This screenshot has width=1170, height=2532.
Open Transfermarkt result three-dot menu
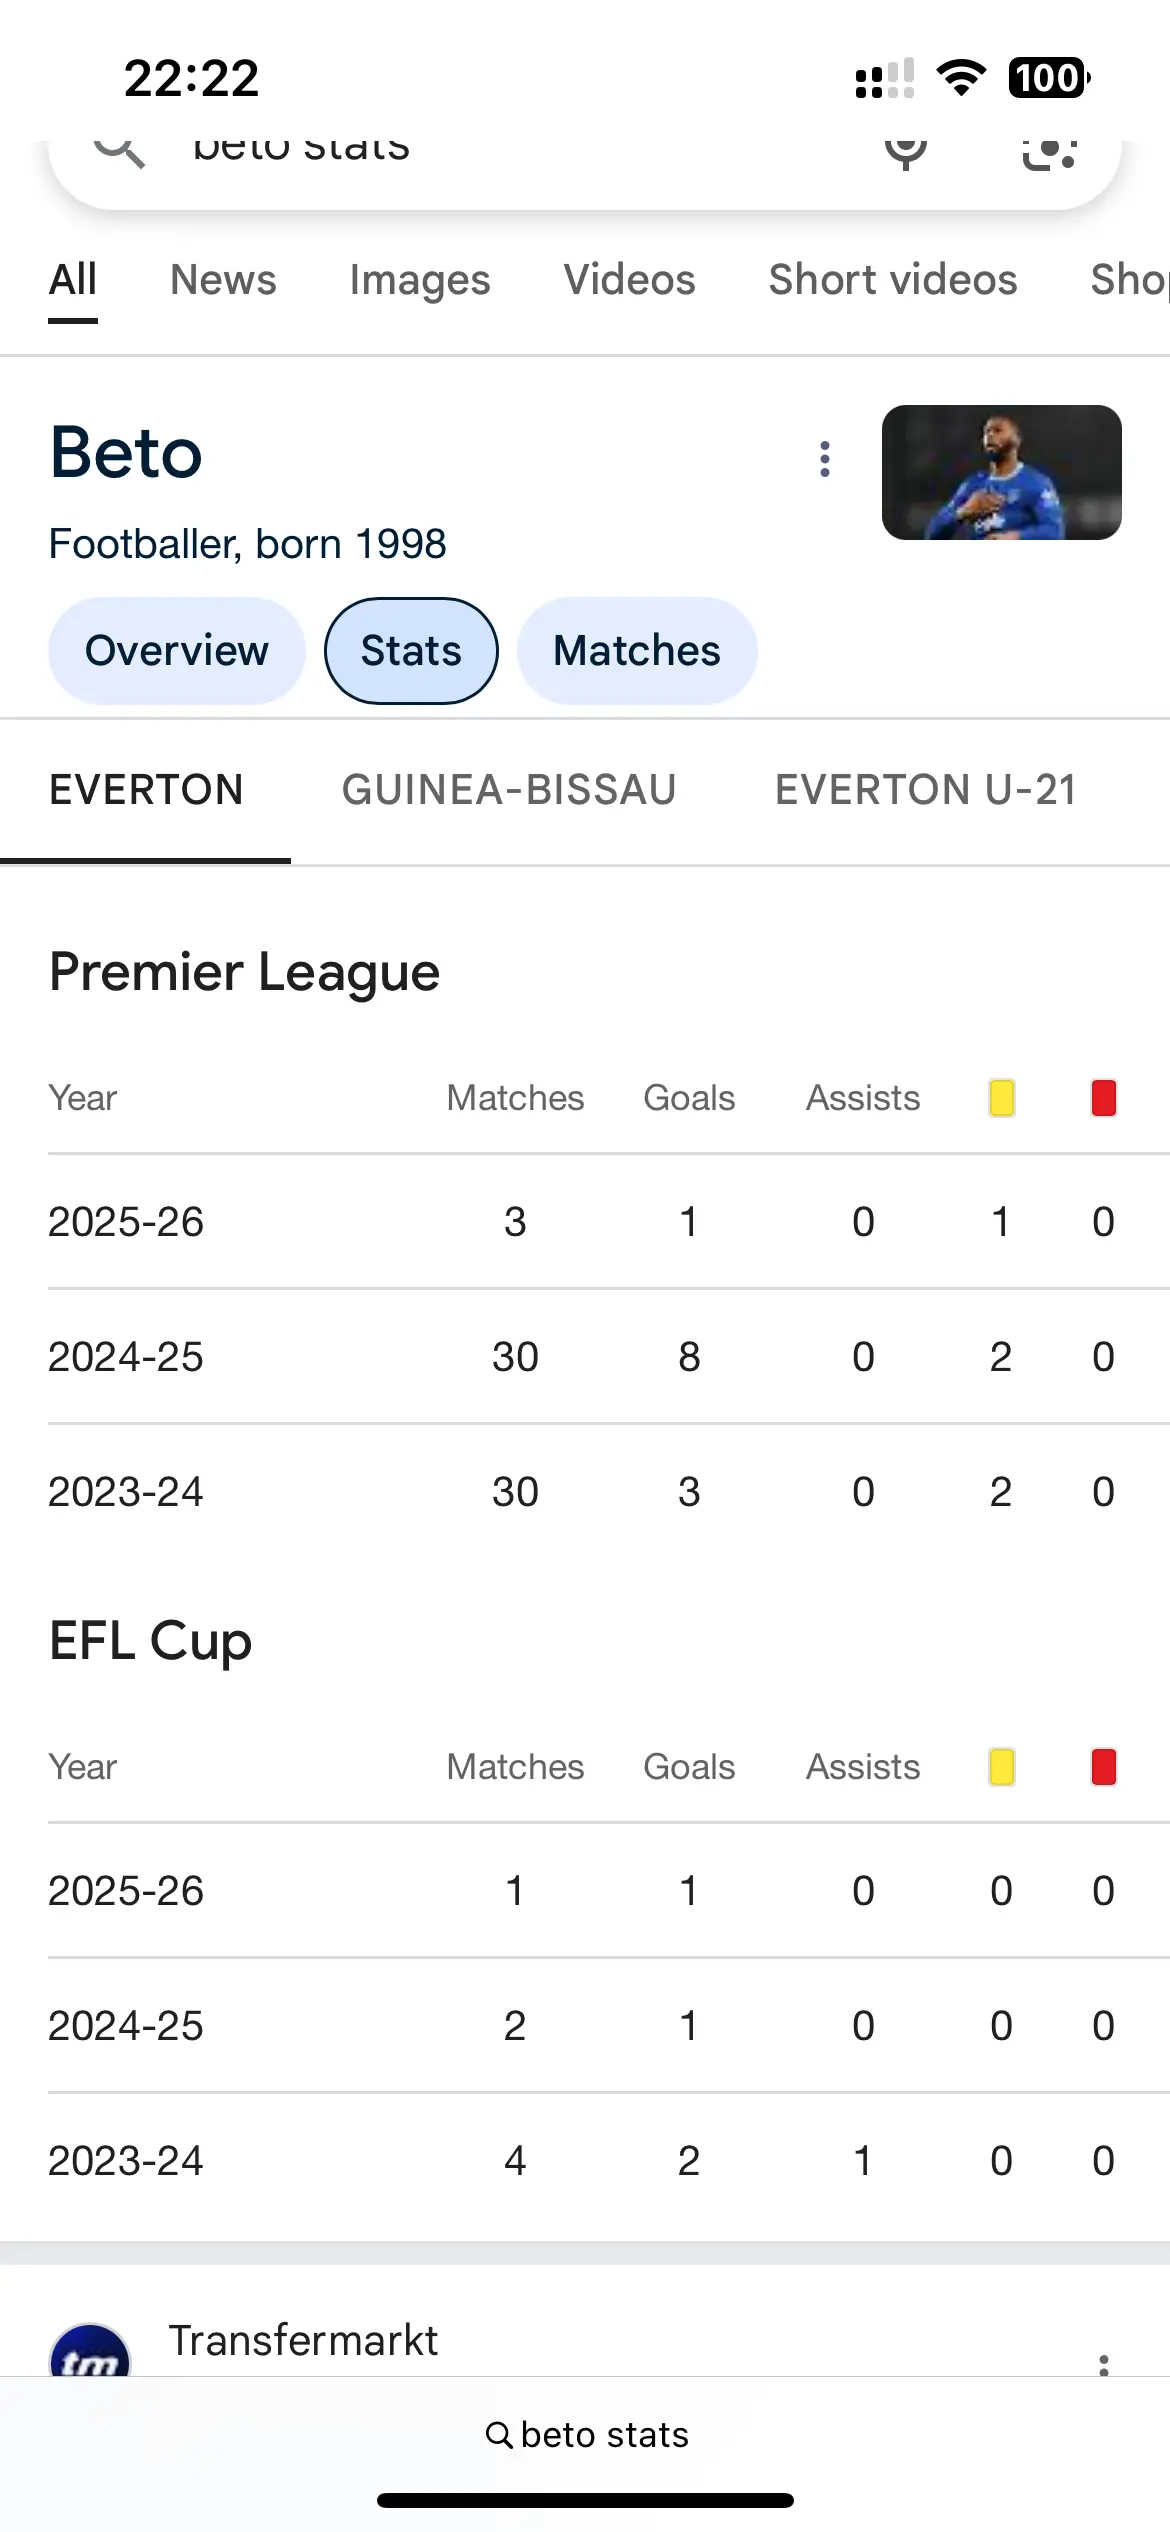(1104, 2364)
